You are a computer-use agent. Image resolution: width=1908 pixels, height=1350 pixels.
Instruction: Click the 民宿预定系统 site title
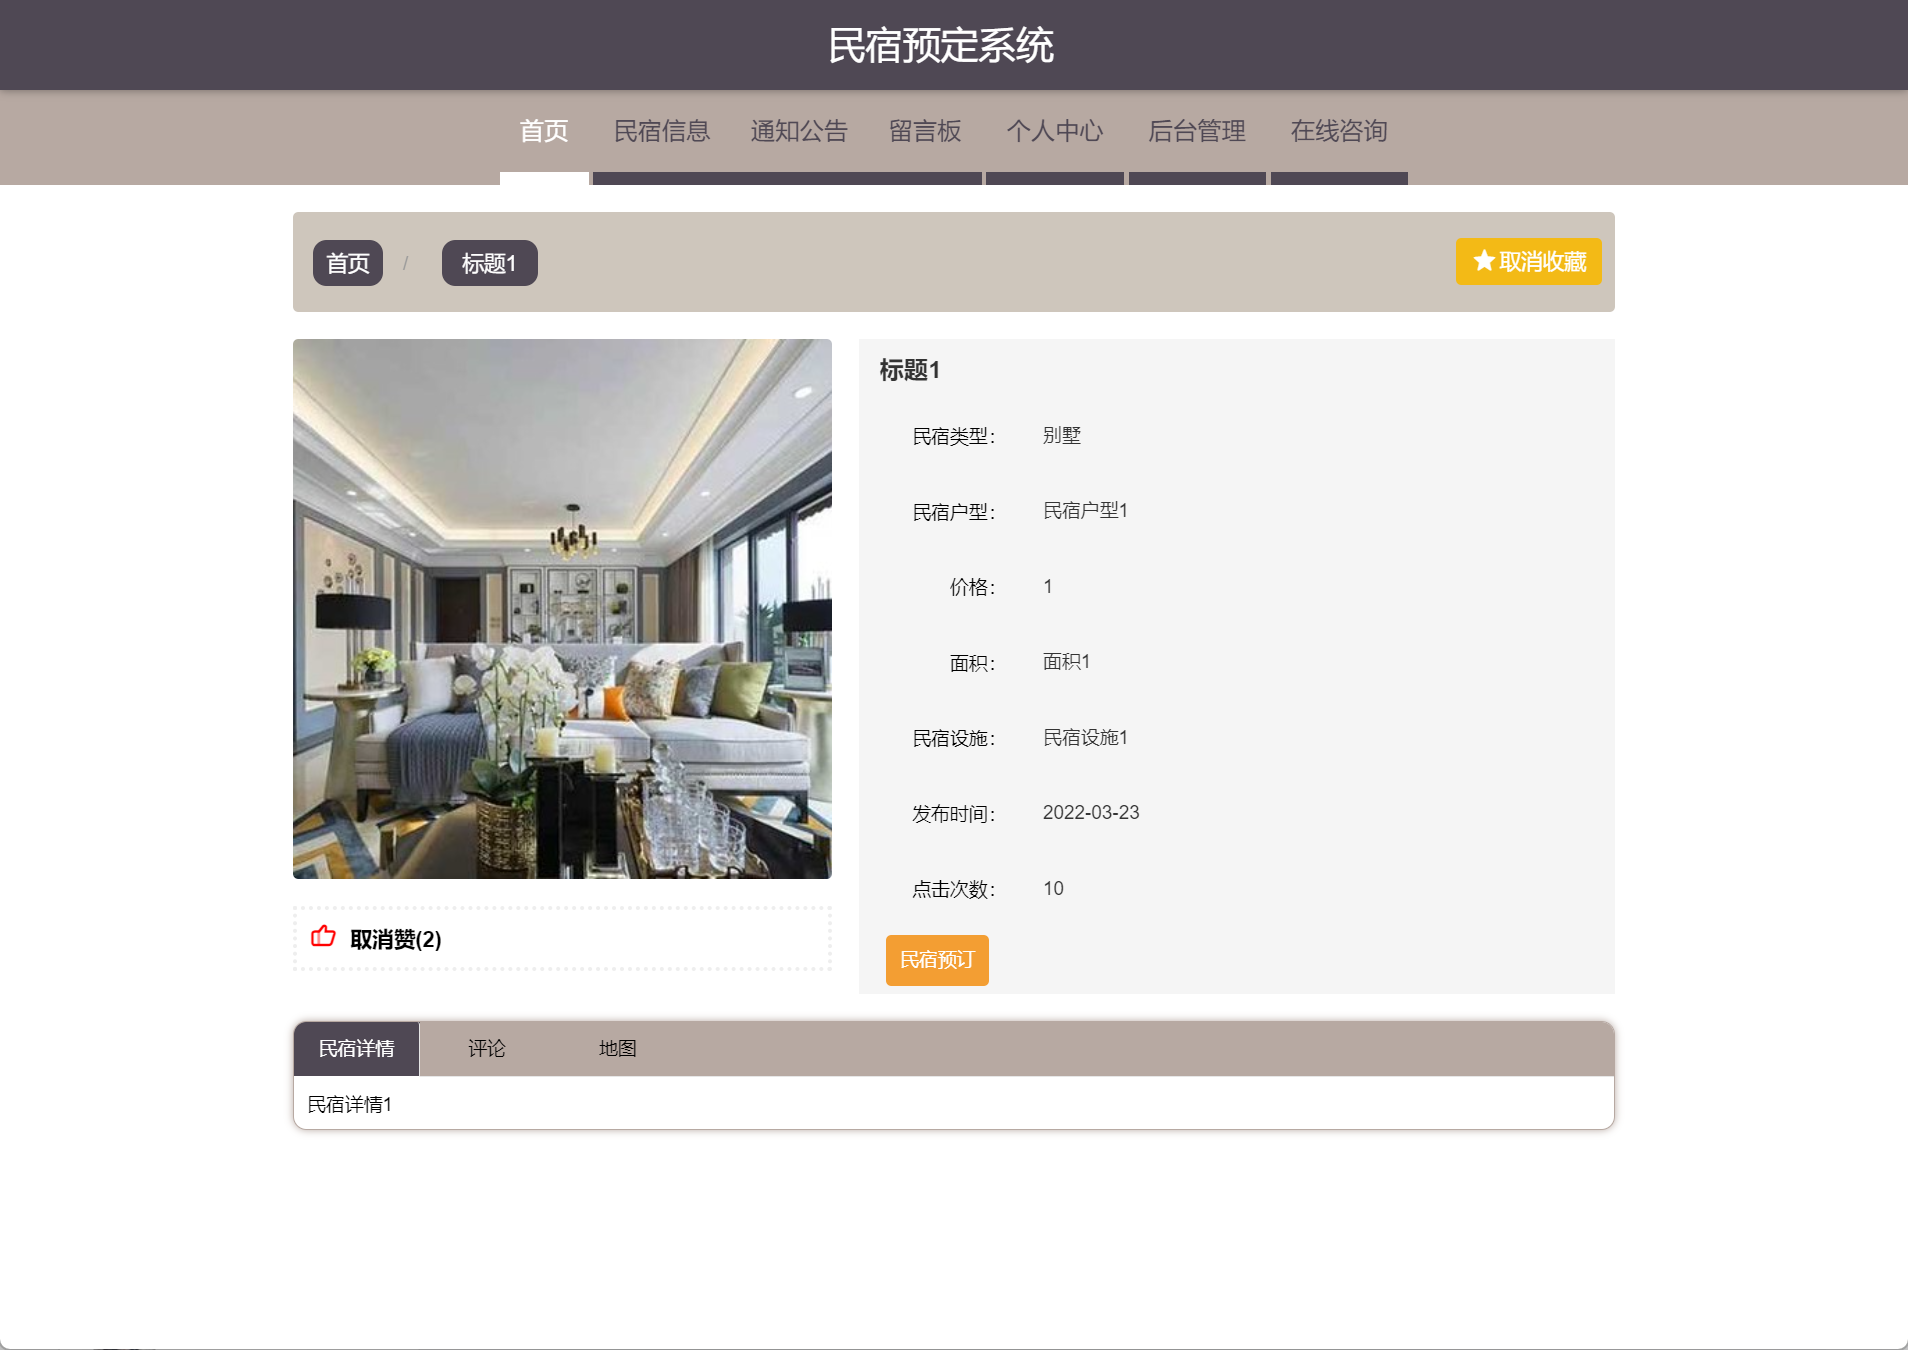(941, 46)
